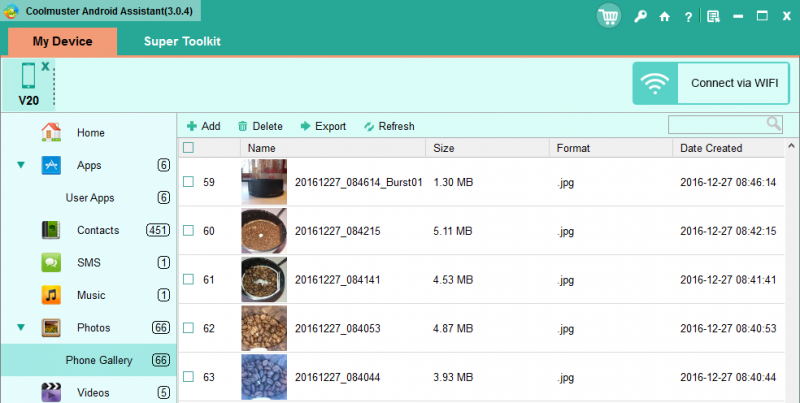Screen dimensions: 800x403
Task: Click the shopping cart icon in title bar
Action: pos(608,16)
